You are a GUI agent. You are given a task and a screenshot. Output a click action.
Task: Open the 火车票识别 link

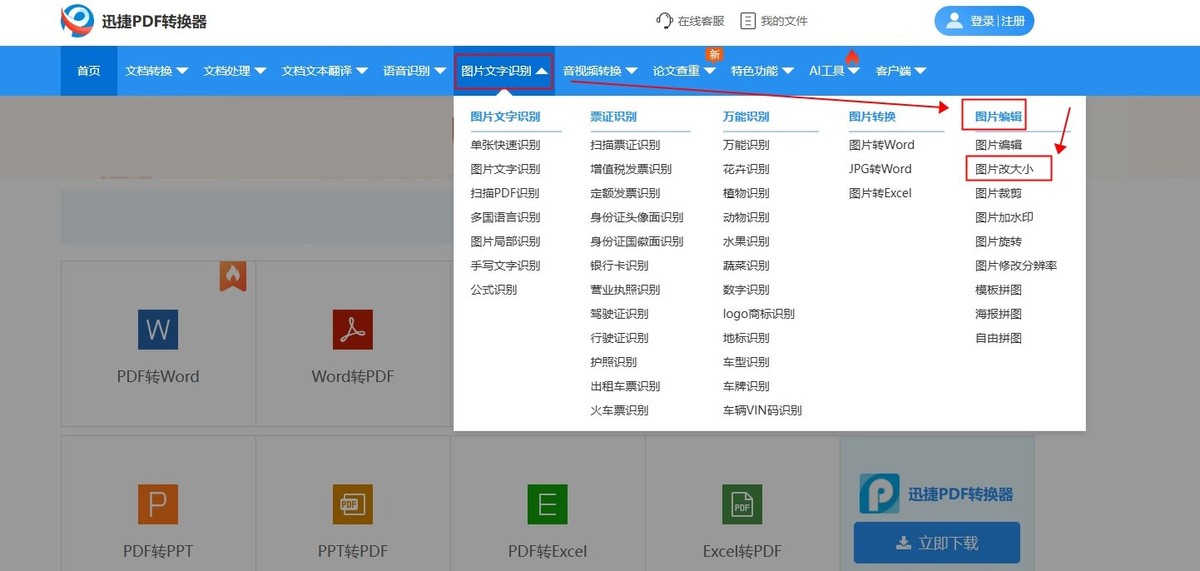click(619, 410)
